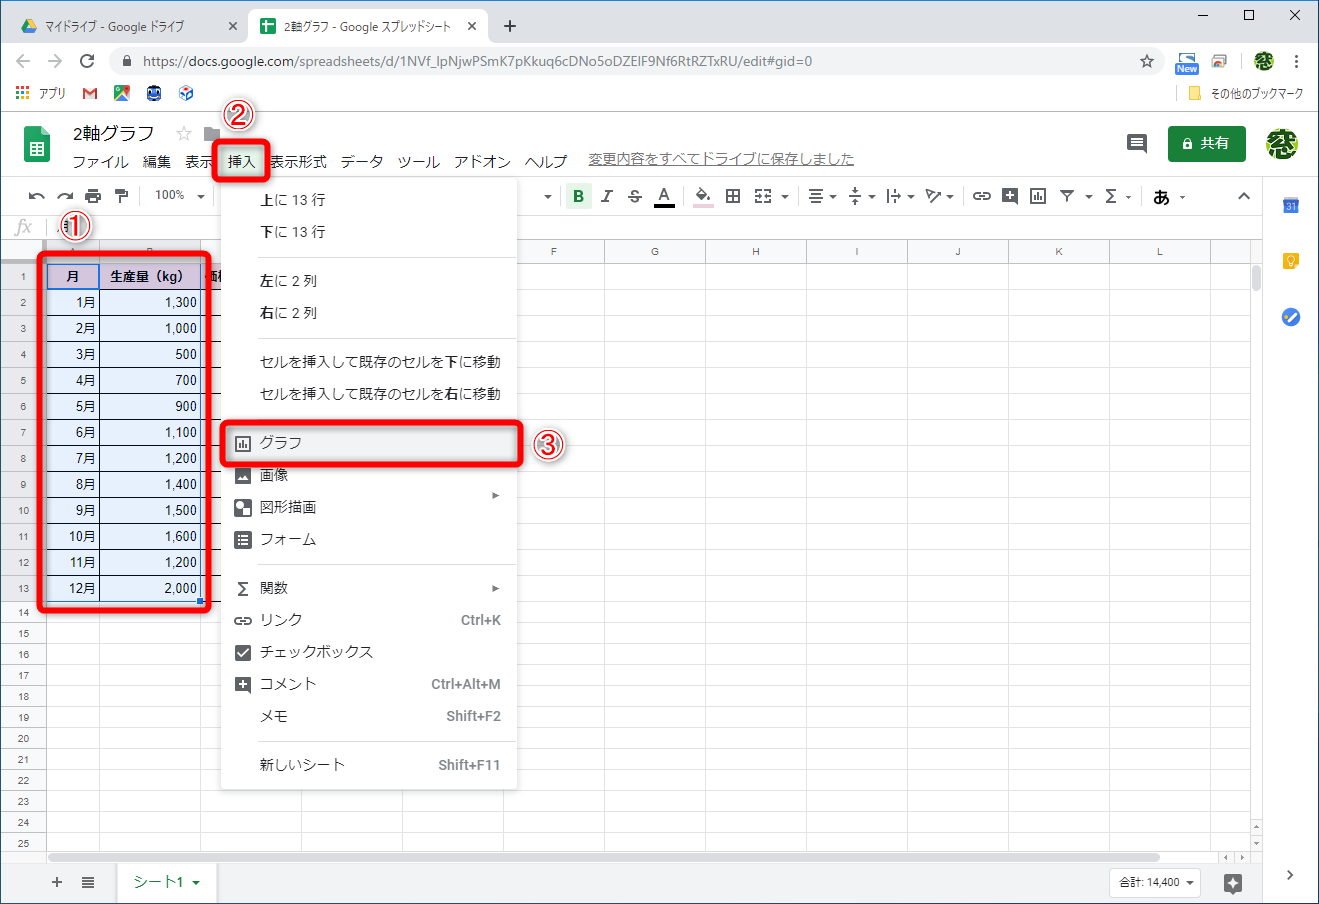Click the Sheets home logo

click(x=37, y=145)
